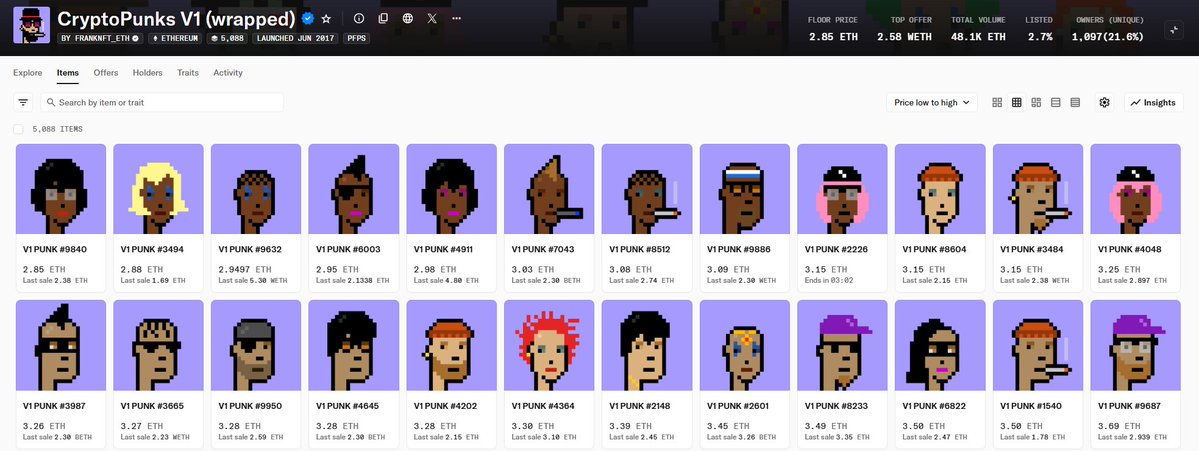Click the CryptoPunks collection avatar image
The height and width of the screenshot is (451, 1199).
point(31,25)
